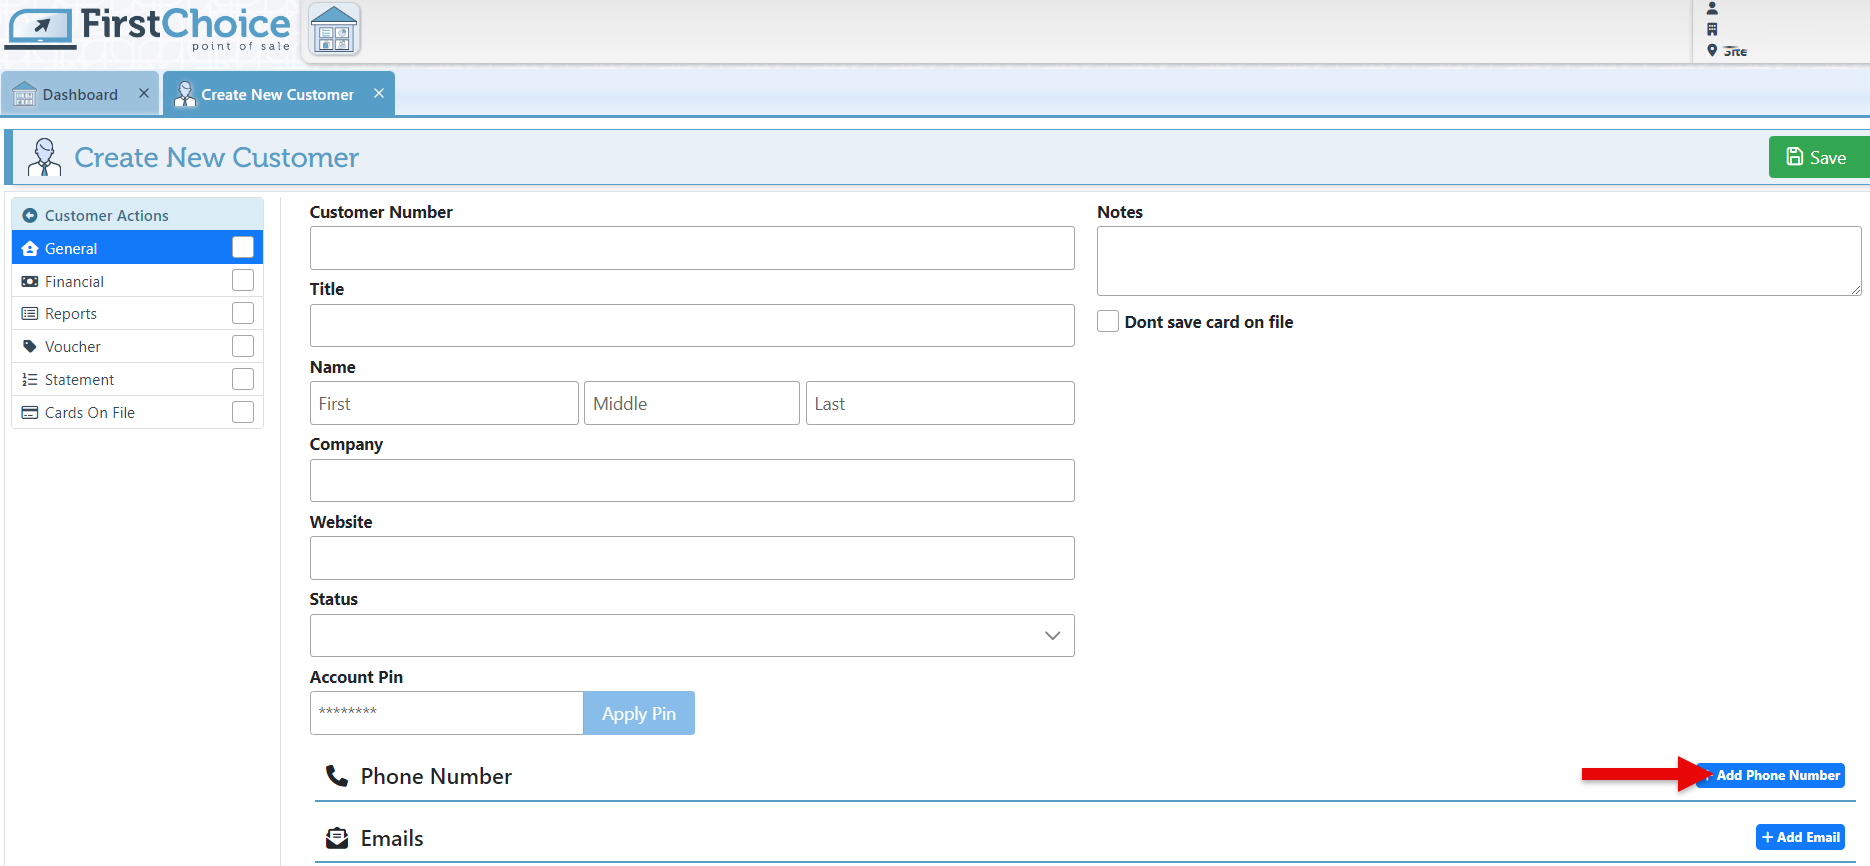Screen dimensions: 1870x866
Task: Click the envelope icon next to Emails
Action: pos(337,838)
